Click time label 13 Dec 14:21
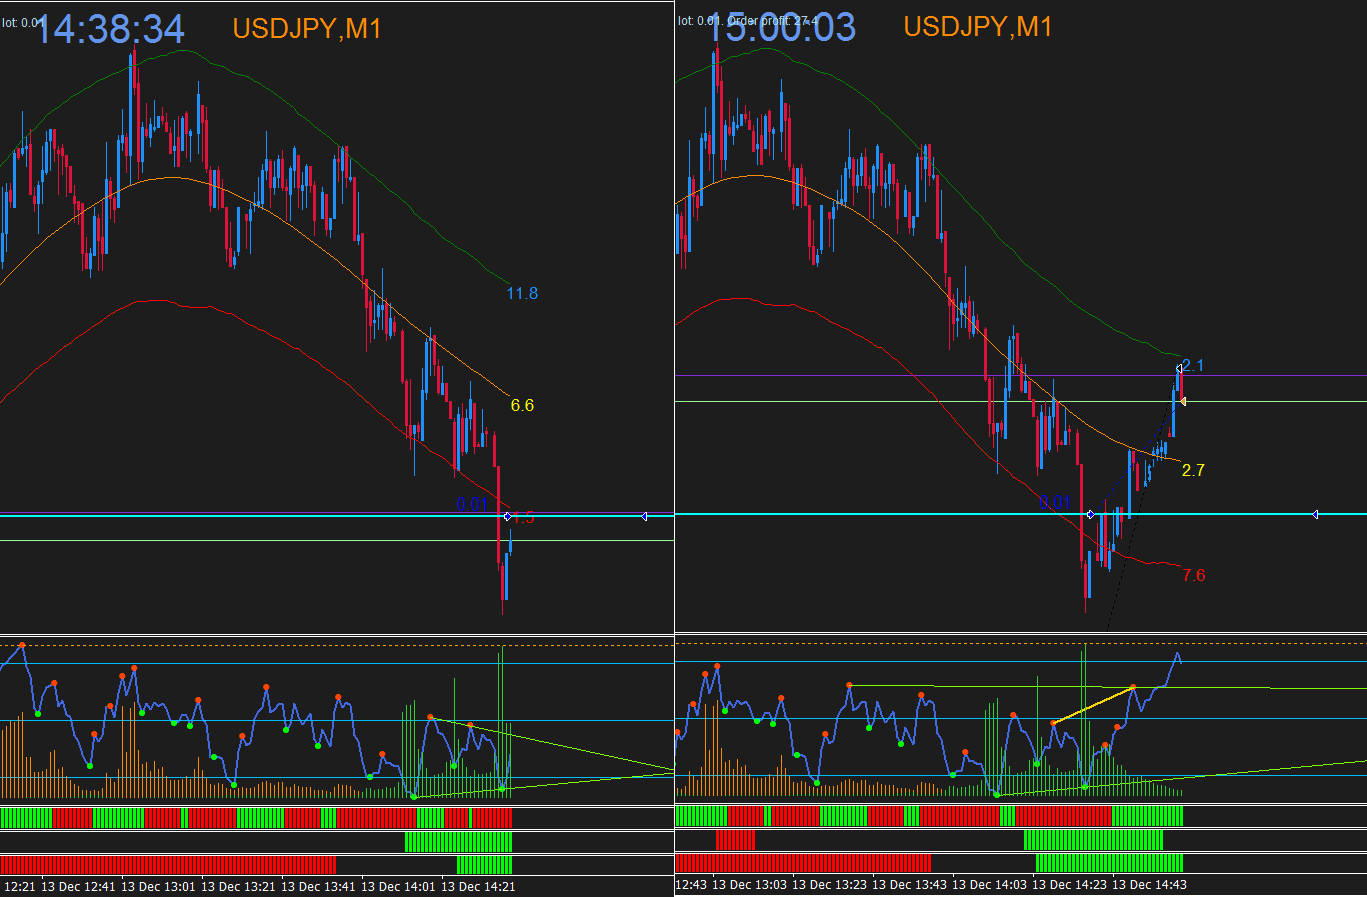Image resolution: width=1367 pixels, height=897 pixels. (x=478, y=886)
